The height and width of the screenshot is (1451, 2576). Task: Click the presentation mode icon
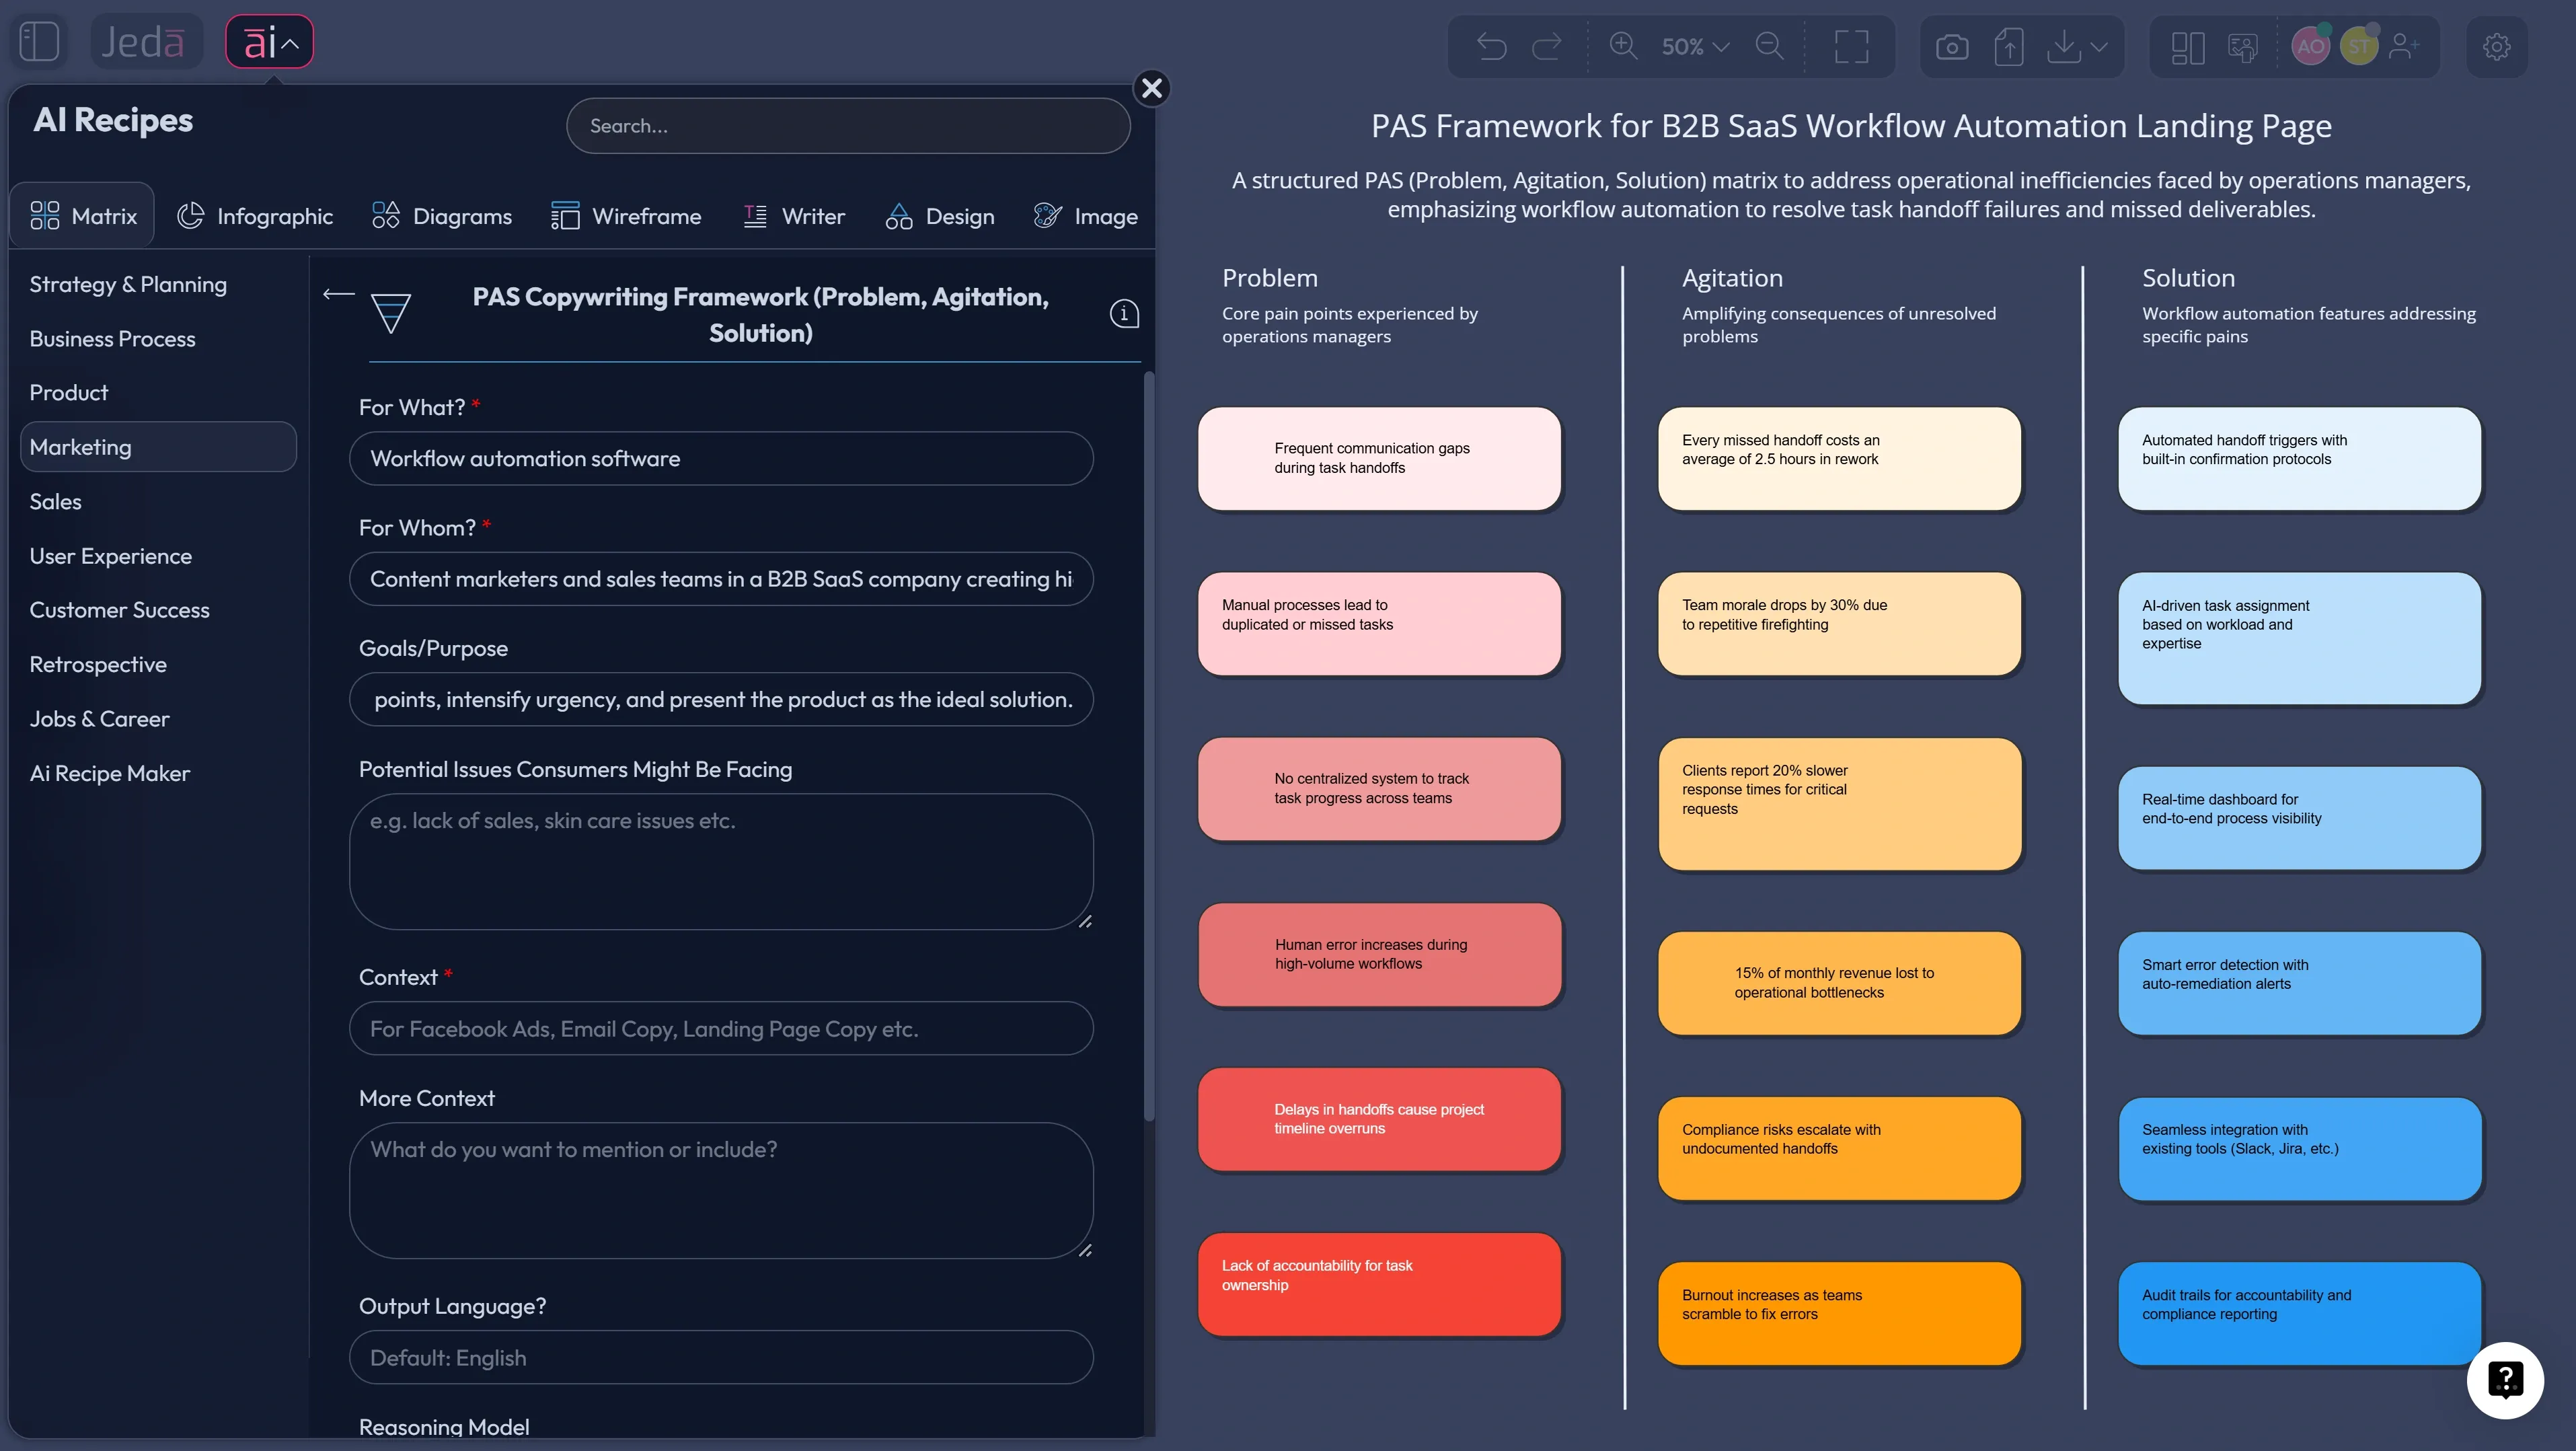2243,46
